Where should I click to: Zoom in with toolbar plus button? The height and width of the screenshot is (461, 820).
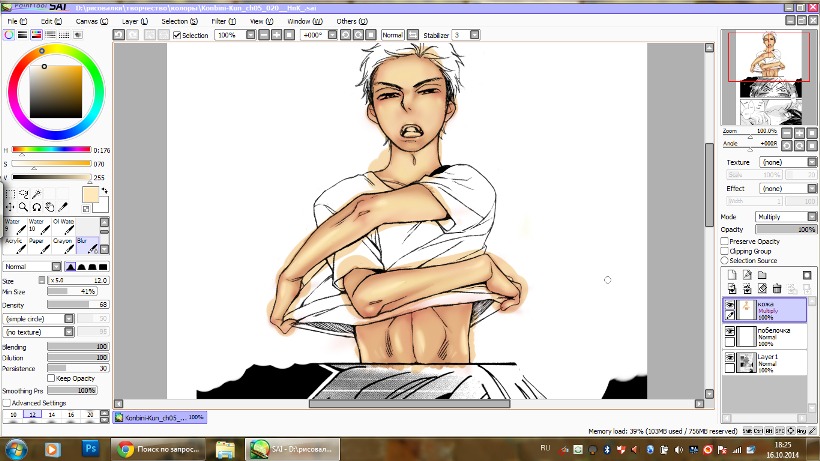[x=276, y=35]
